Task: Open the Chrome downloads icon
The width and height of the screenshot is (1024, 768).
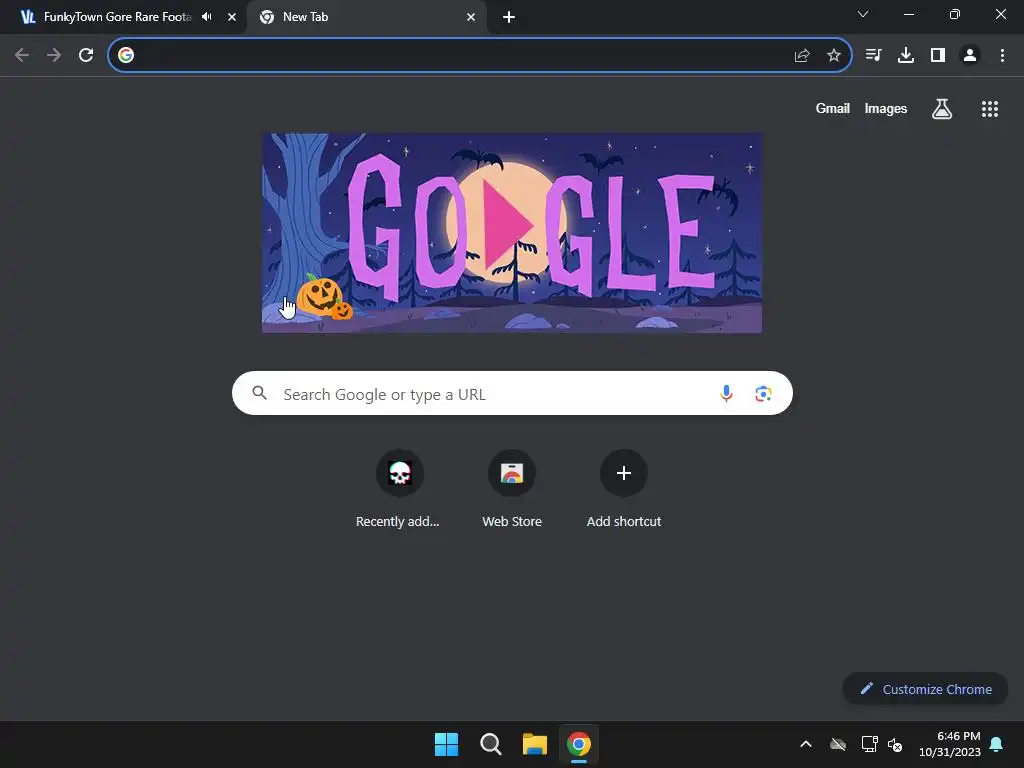Action: (x=906, y=56)
